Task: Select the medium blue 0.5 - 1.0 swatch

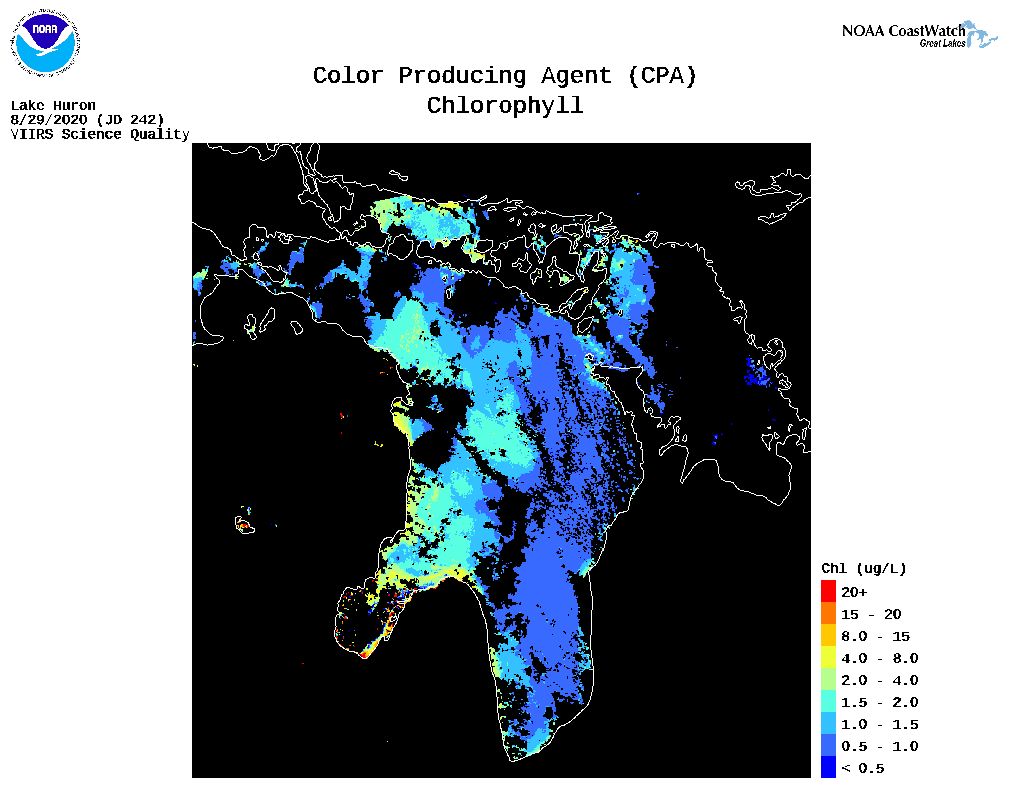Action: click(828, 745)
